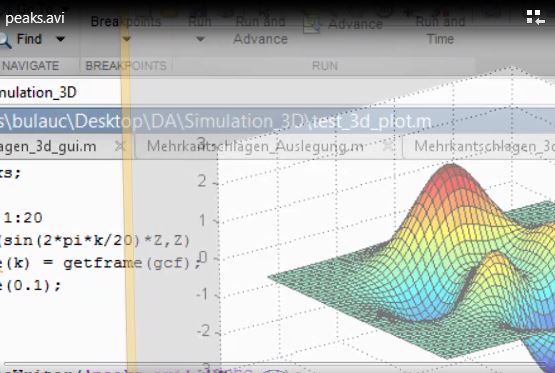Image resolution: width=555 pixels, height=373 pixels.
Task: Close the Mehrkantschlagen_Auslegung.m tab
Action: point(389,145)
